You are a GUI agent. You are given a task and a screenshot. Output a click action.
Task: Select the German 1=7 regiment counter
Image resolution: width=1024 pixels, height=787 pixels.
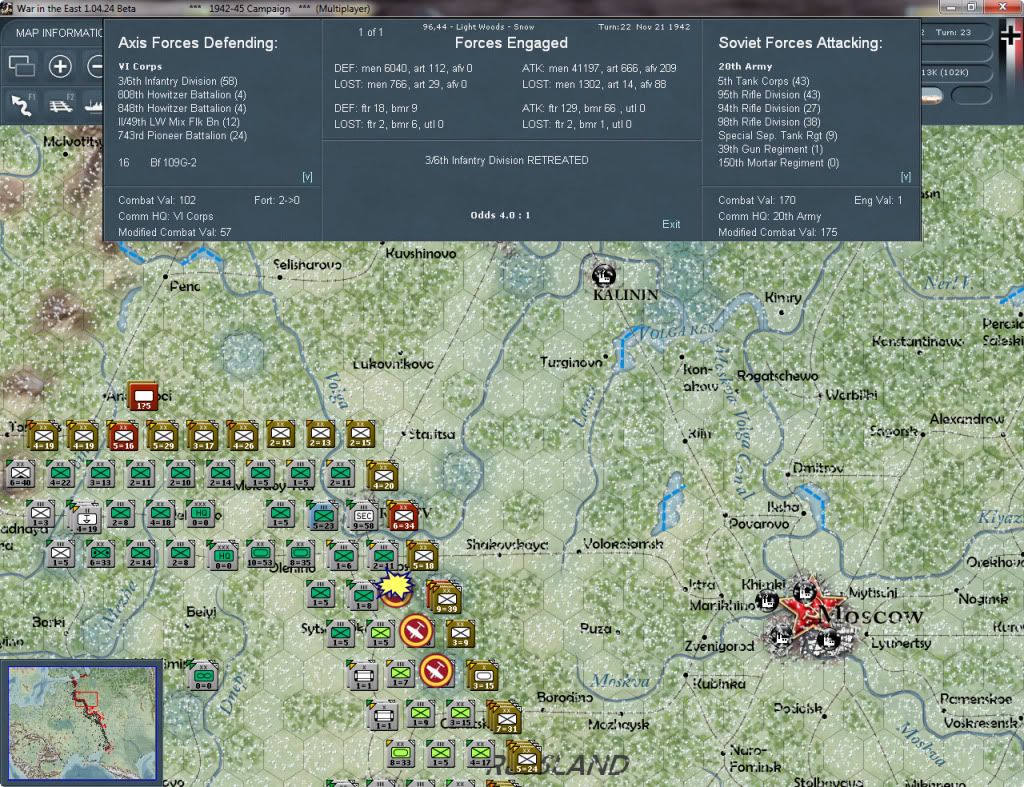(x=400, y=673)
